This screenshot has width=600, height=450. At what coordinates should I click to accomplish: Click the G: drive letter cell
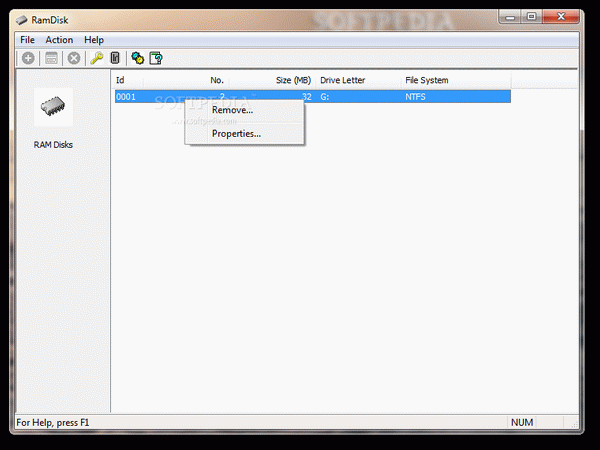coord(324,97)
